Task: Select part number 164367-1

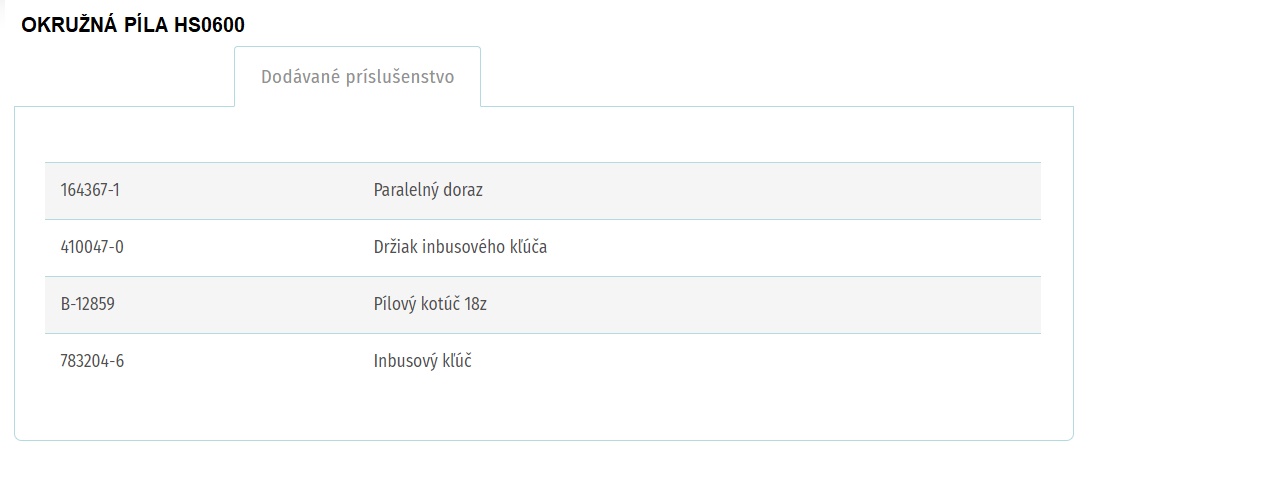Action: [x=90, y=190]
